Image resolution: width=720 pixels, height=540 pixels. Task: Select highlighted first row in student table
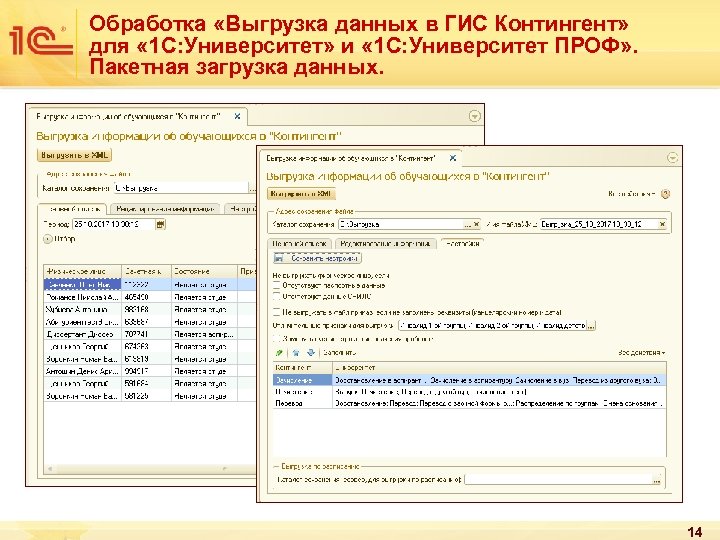(150, 285)
